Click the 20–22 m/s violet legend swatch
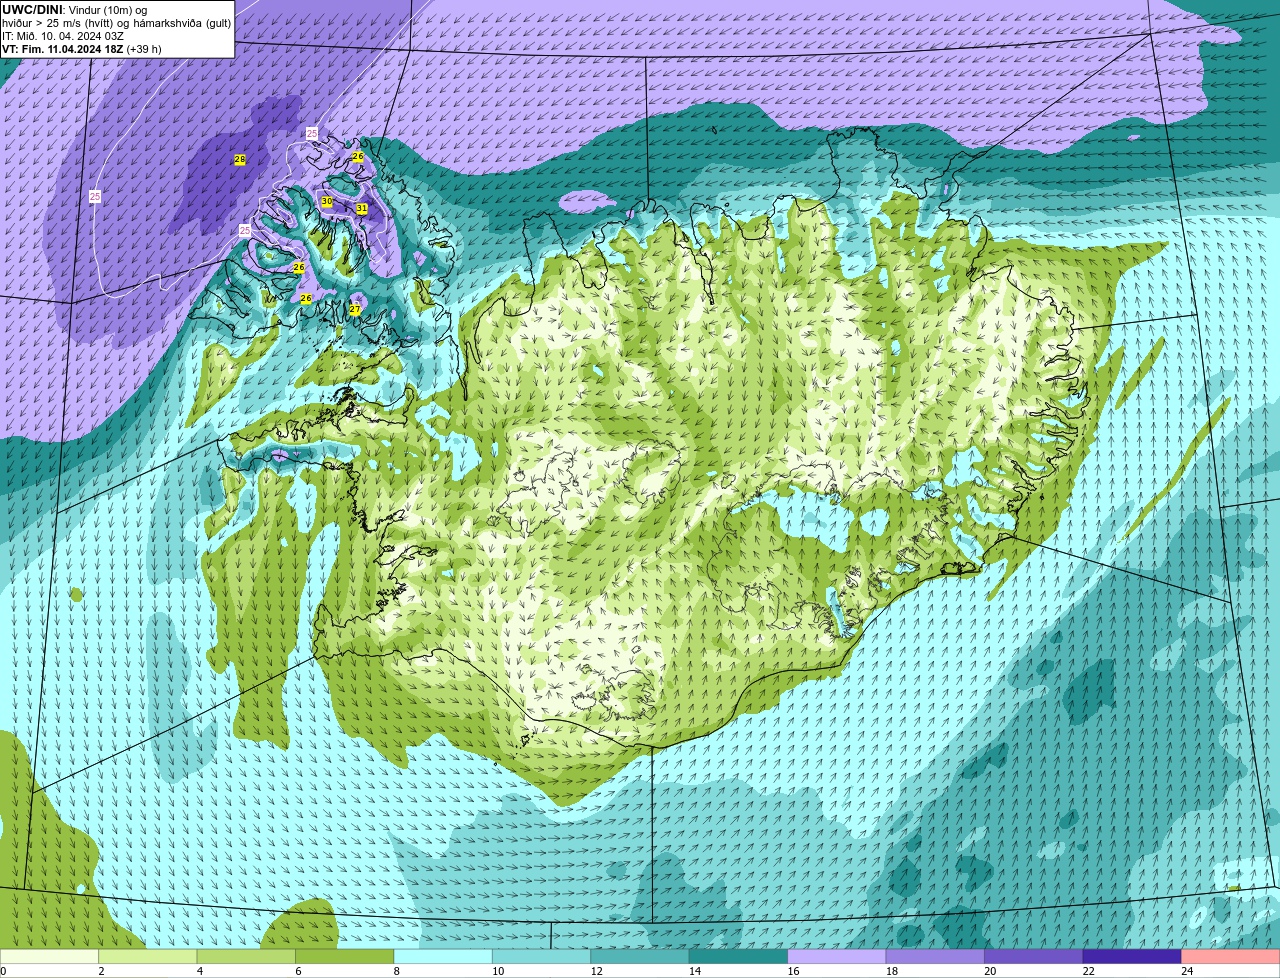 (1034, 956)
